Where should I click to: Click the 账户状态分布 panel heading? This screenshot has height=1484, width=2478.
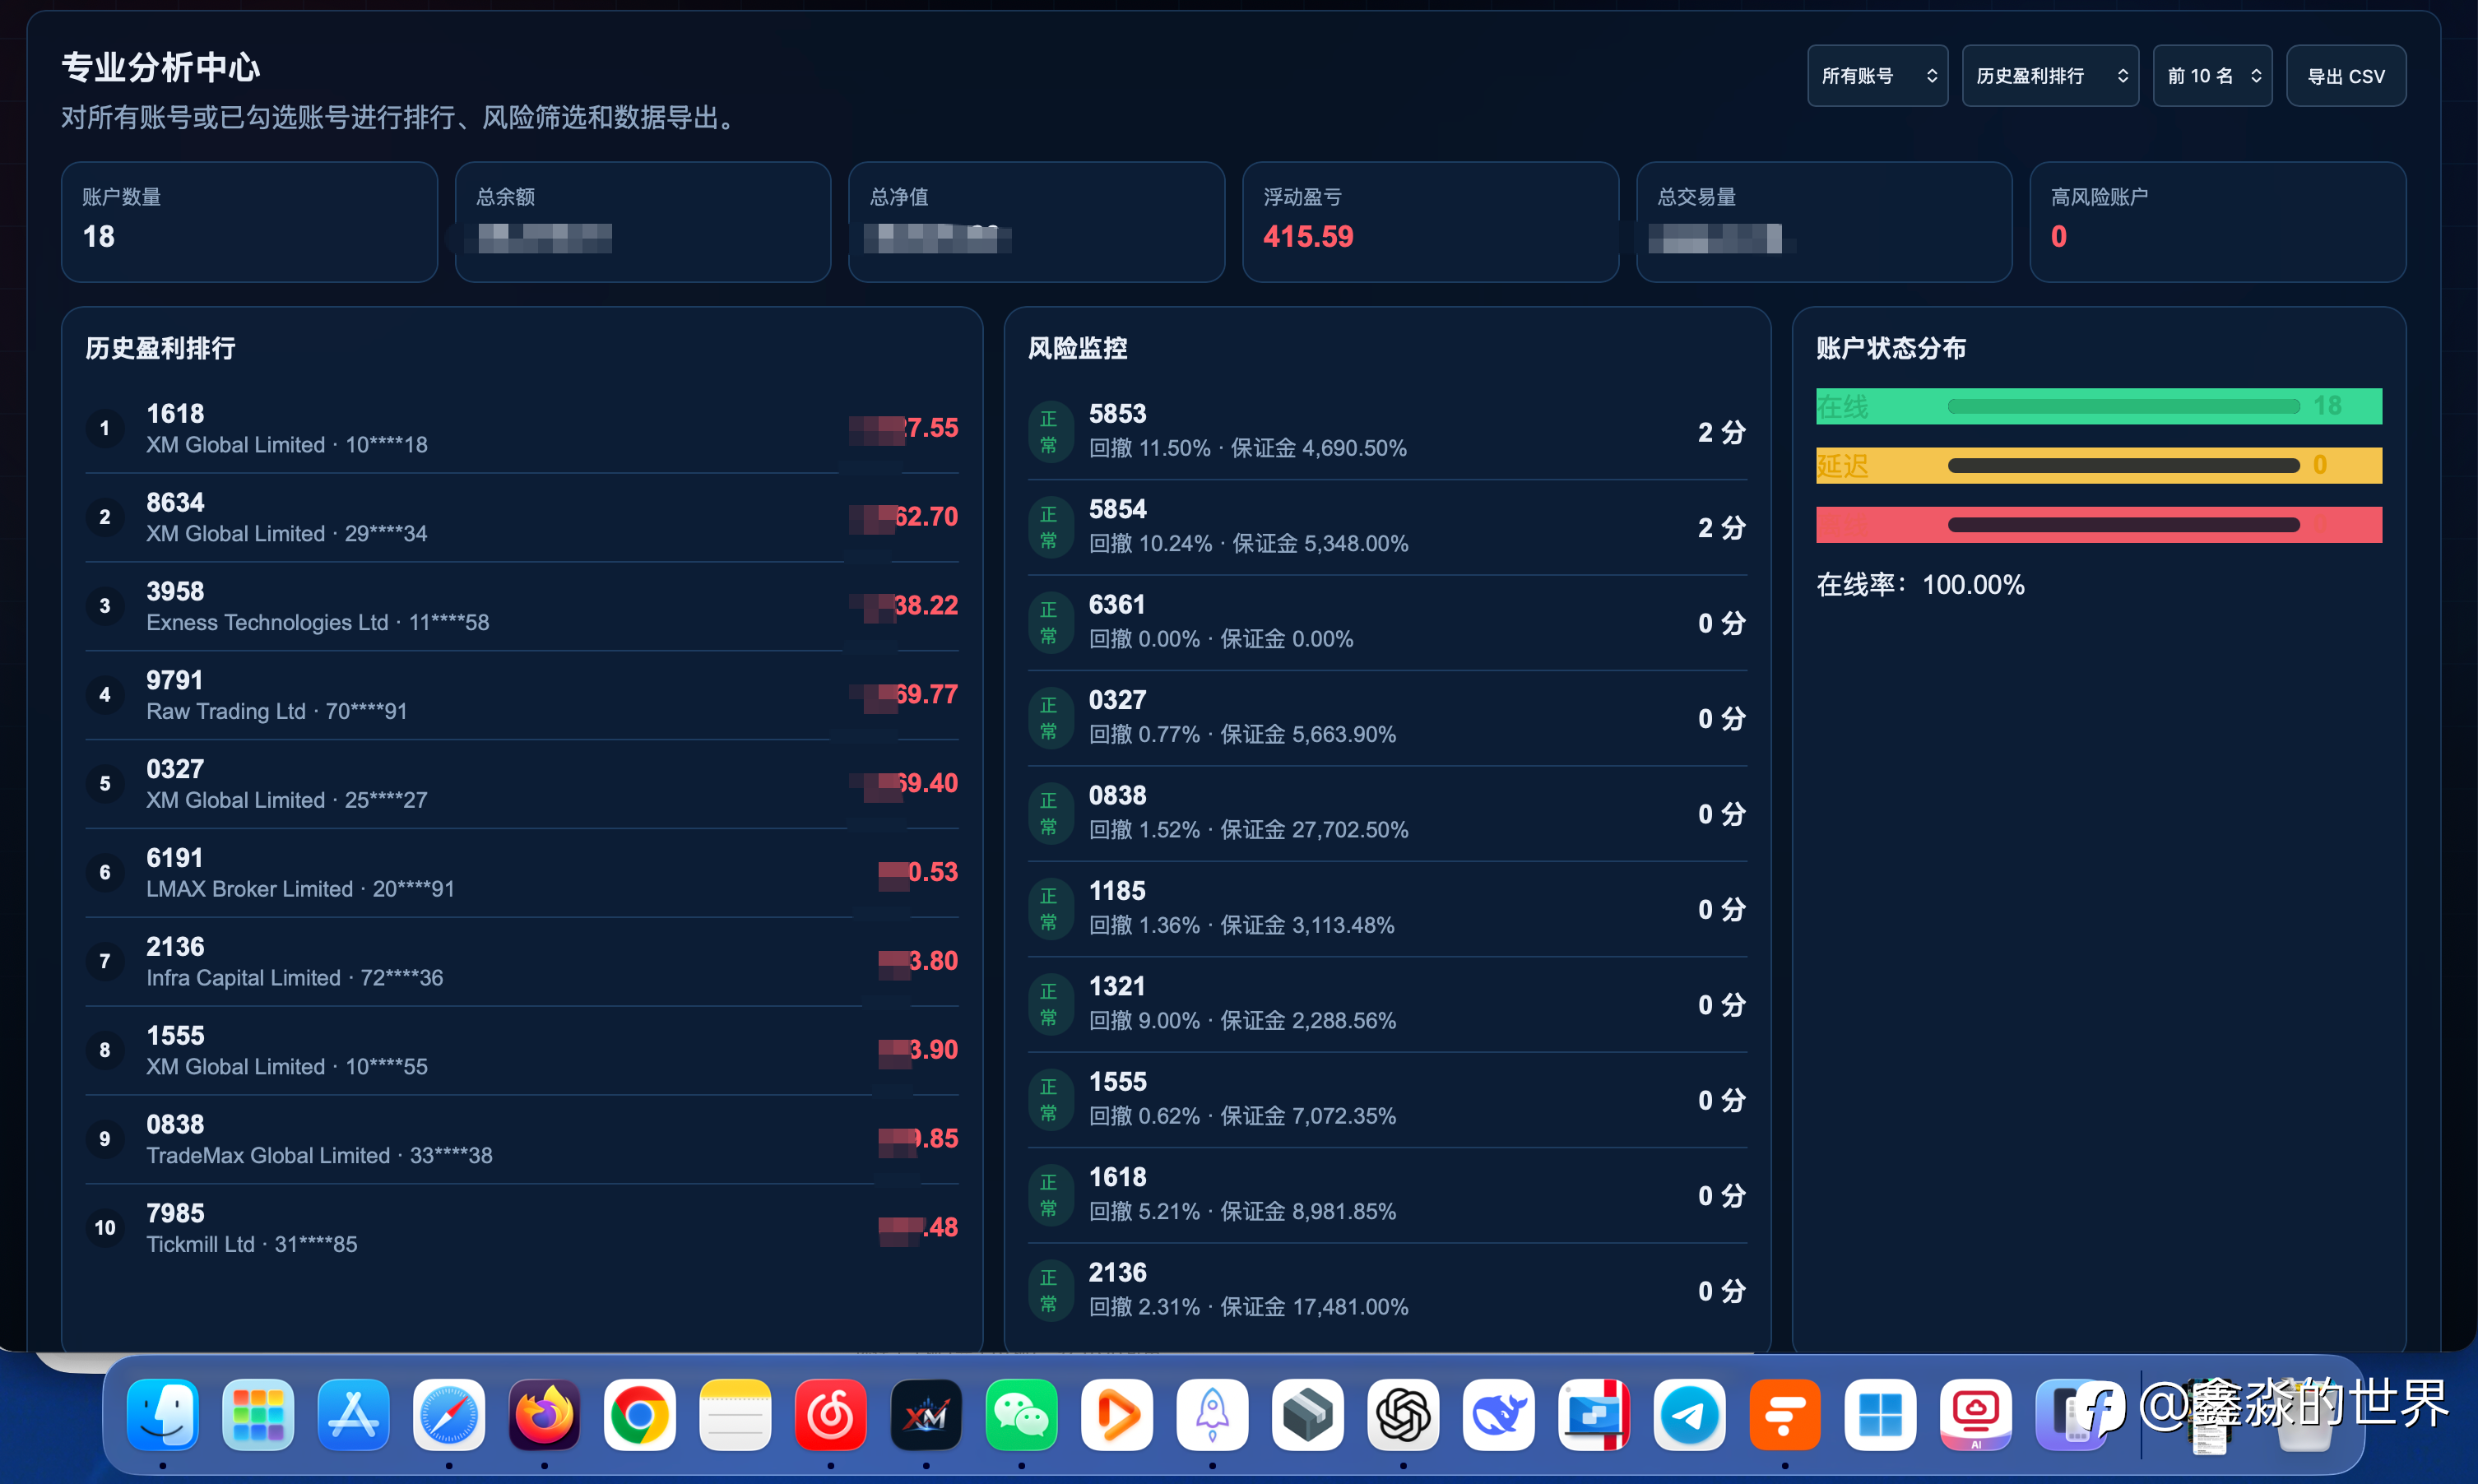(x=1891, y=348)
